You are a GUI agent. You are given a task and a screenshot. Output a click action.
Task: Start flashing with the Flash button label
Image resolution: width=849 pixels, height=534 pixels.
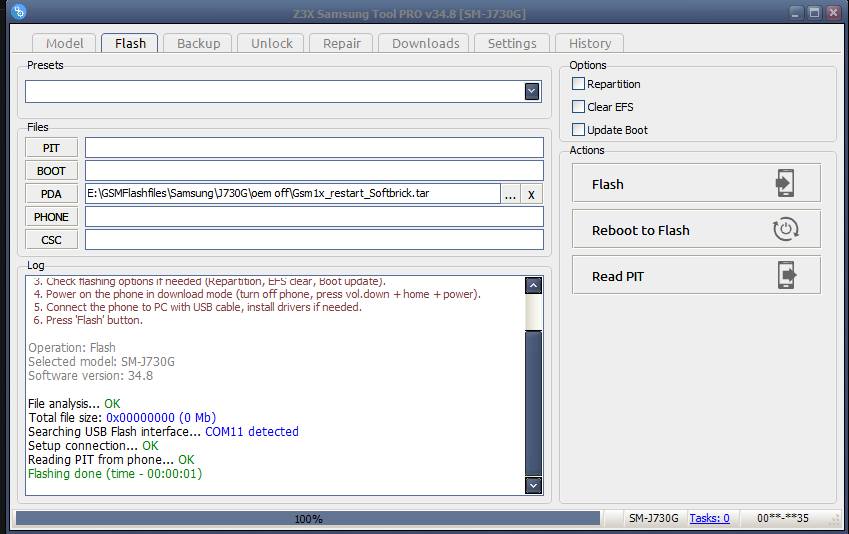tap(608, 185)
